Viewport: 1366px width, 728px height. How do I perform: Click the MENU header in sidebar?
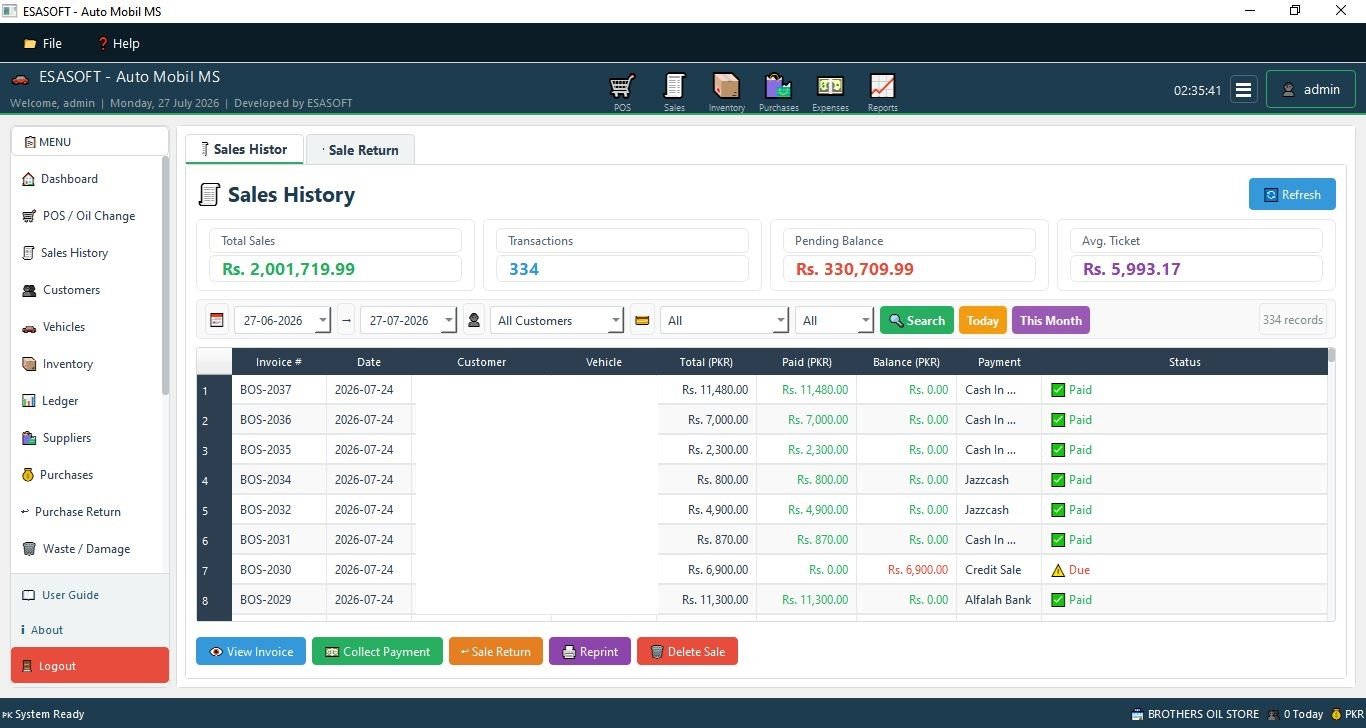click(89, 142)
